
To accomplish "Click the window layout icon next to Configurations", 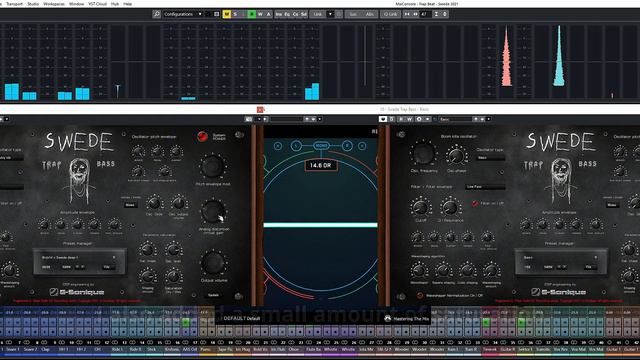I will 216,14.
